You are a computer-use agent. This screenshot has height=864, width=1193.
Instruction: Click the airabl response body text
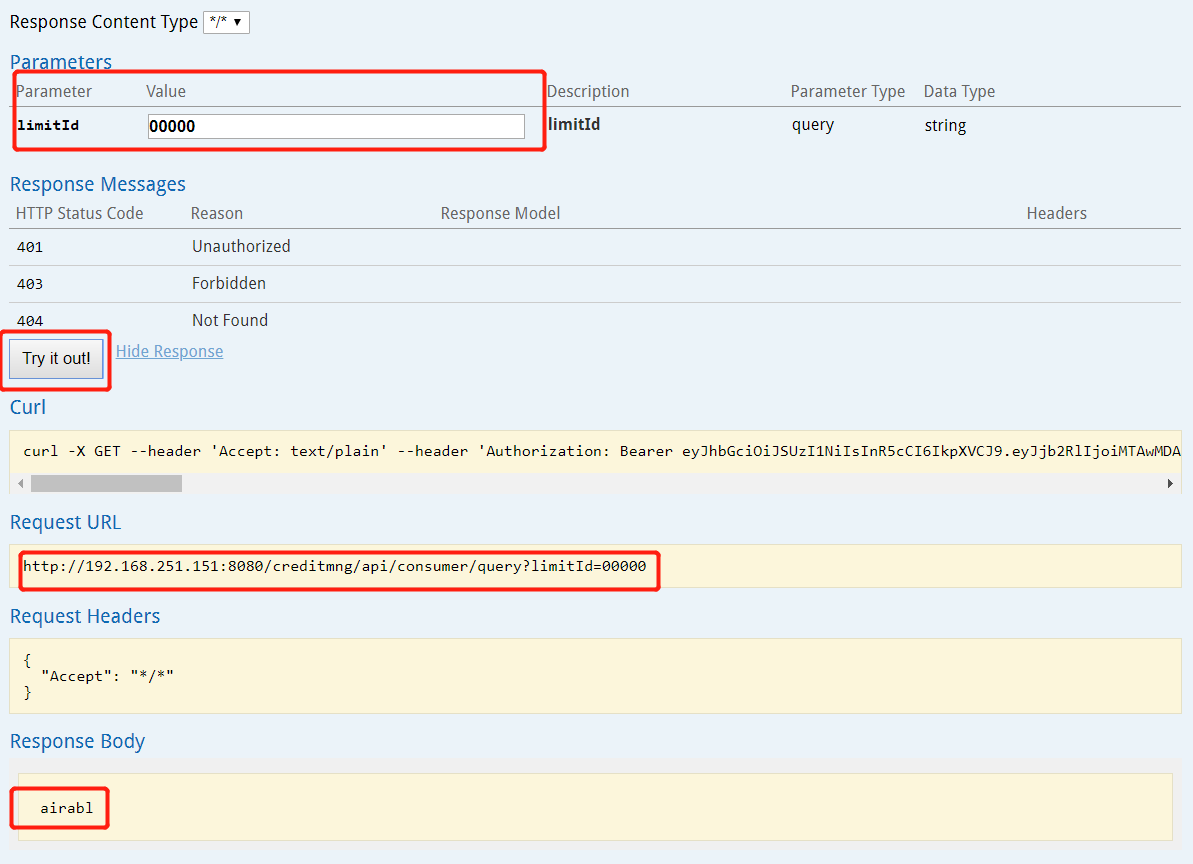pos(66,808)
